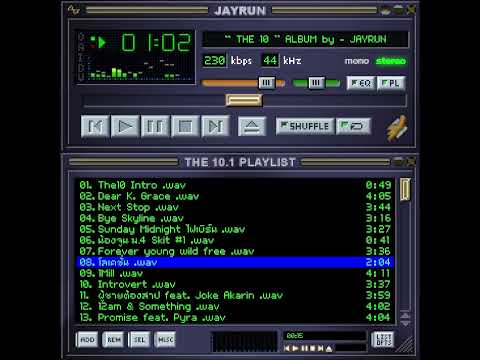Image resolution: width=480 pixels, height=360 pixels.
Task: Toggle the EQ equalizer window button
Action: pyautogui.click(x=361, y=83)
